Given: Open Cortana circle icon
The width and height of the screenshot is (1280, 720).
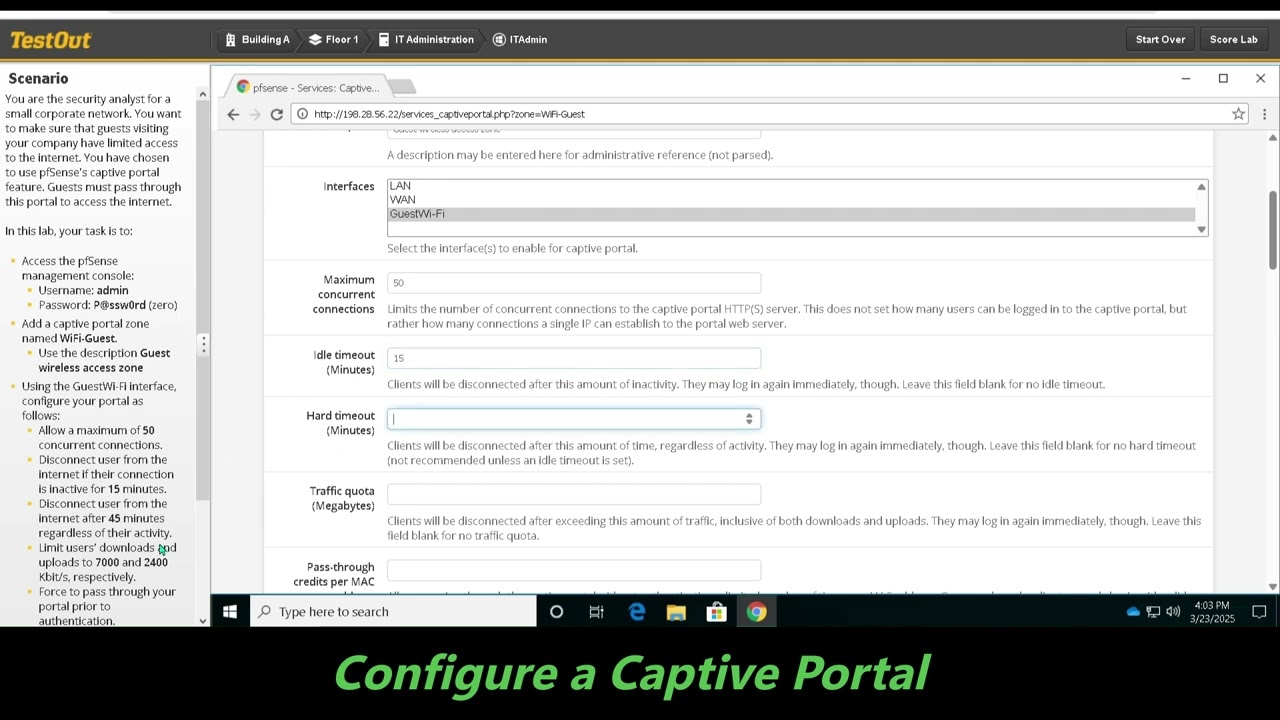Looking at the screenshot, I should [556, 612].
